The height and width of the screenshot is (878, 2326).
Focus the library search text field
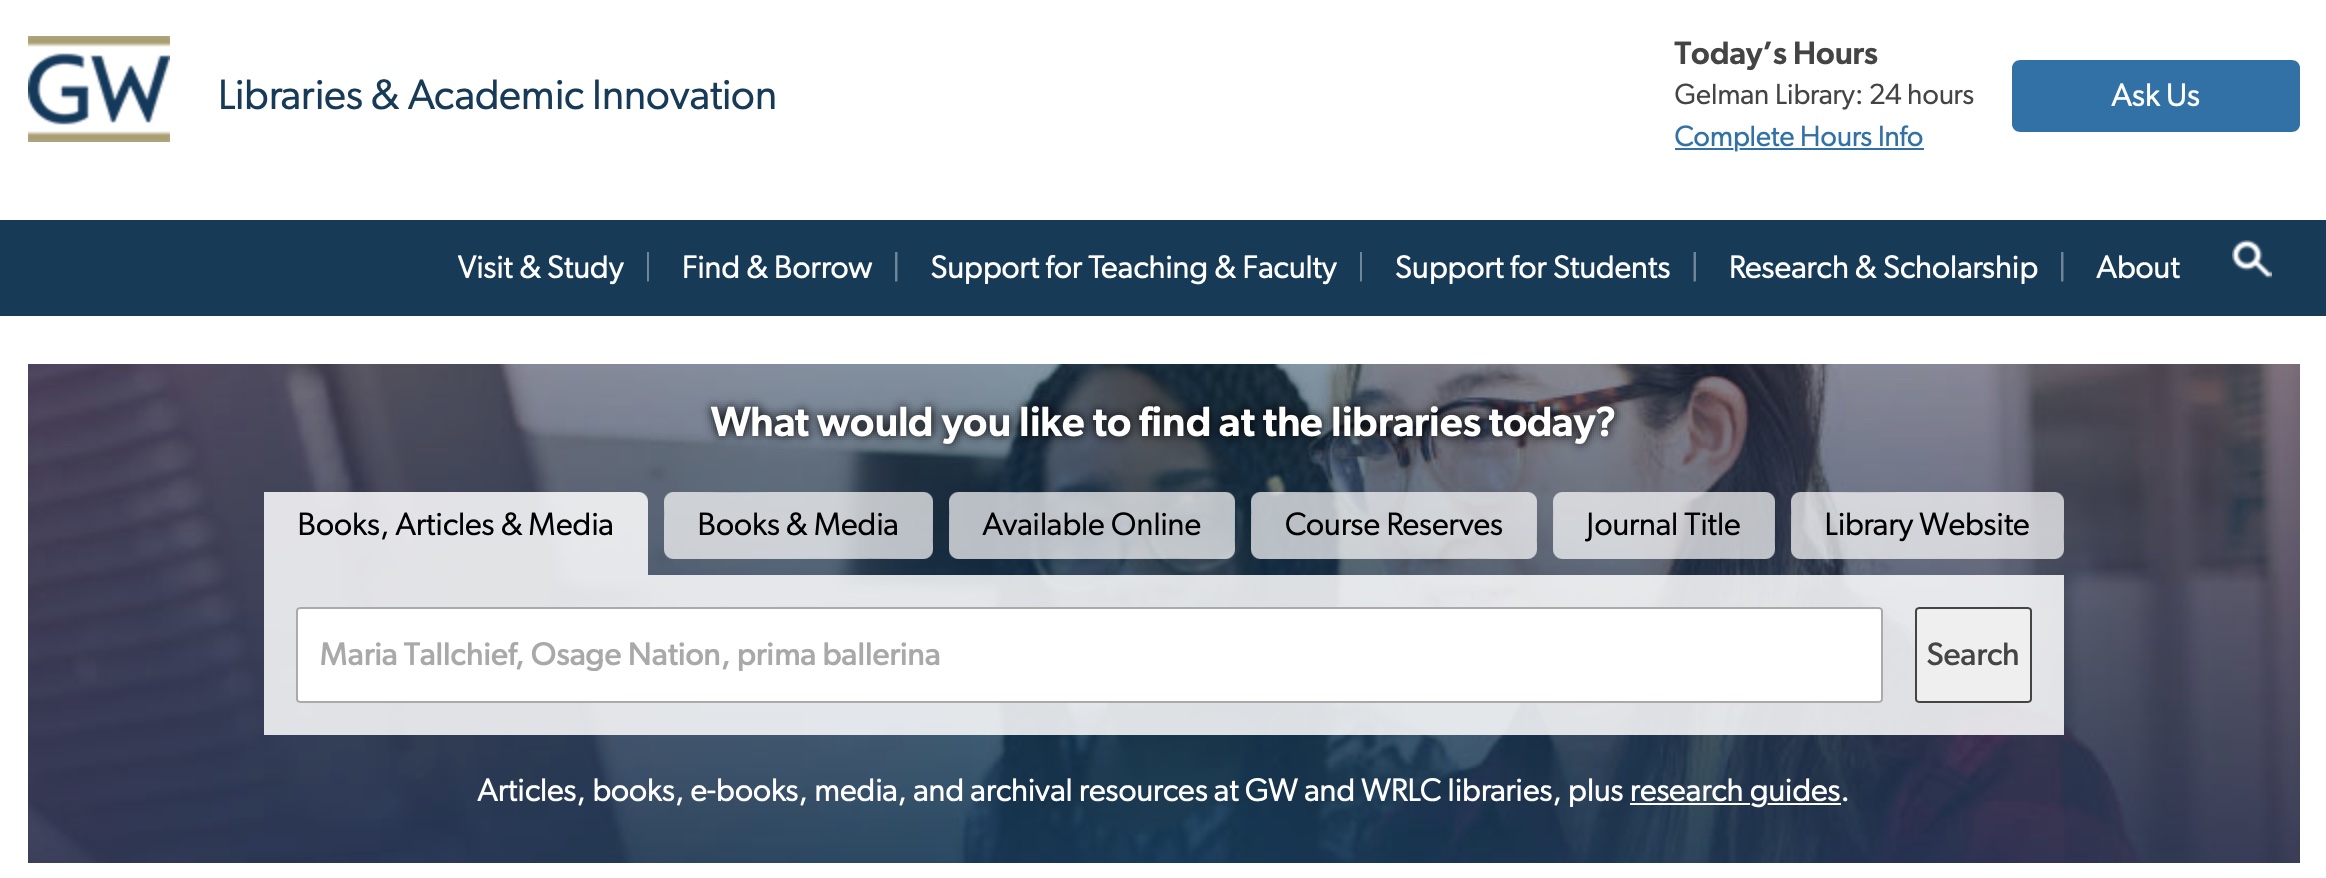[x=1088, y=655]
